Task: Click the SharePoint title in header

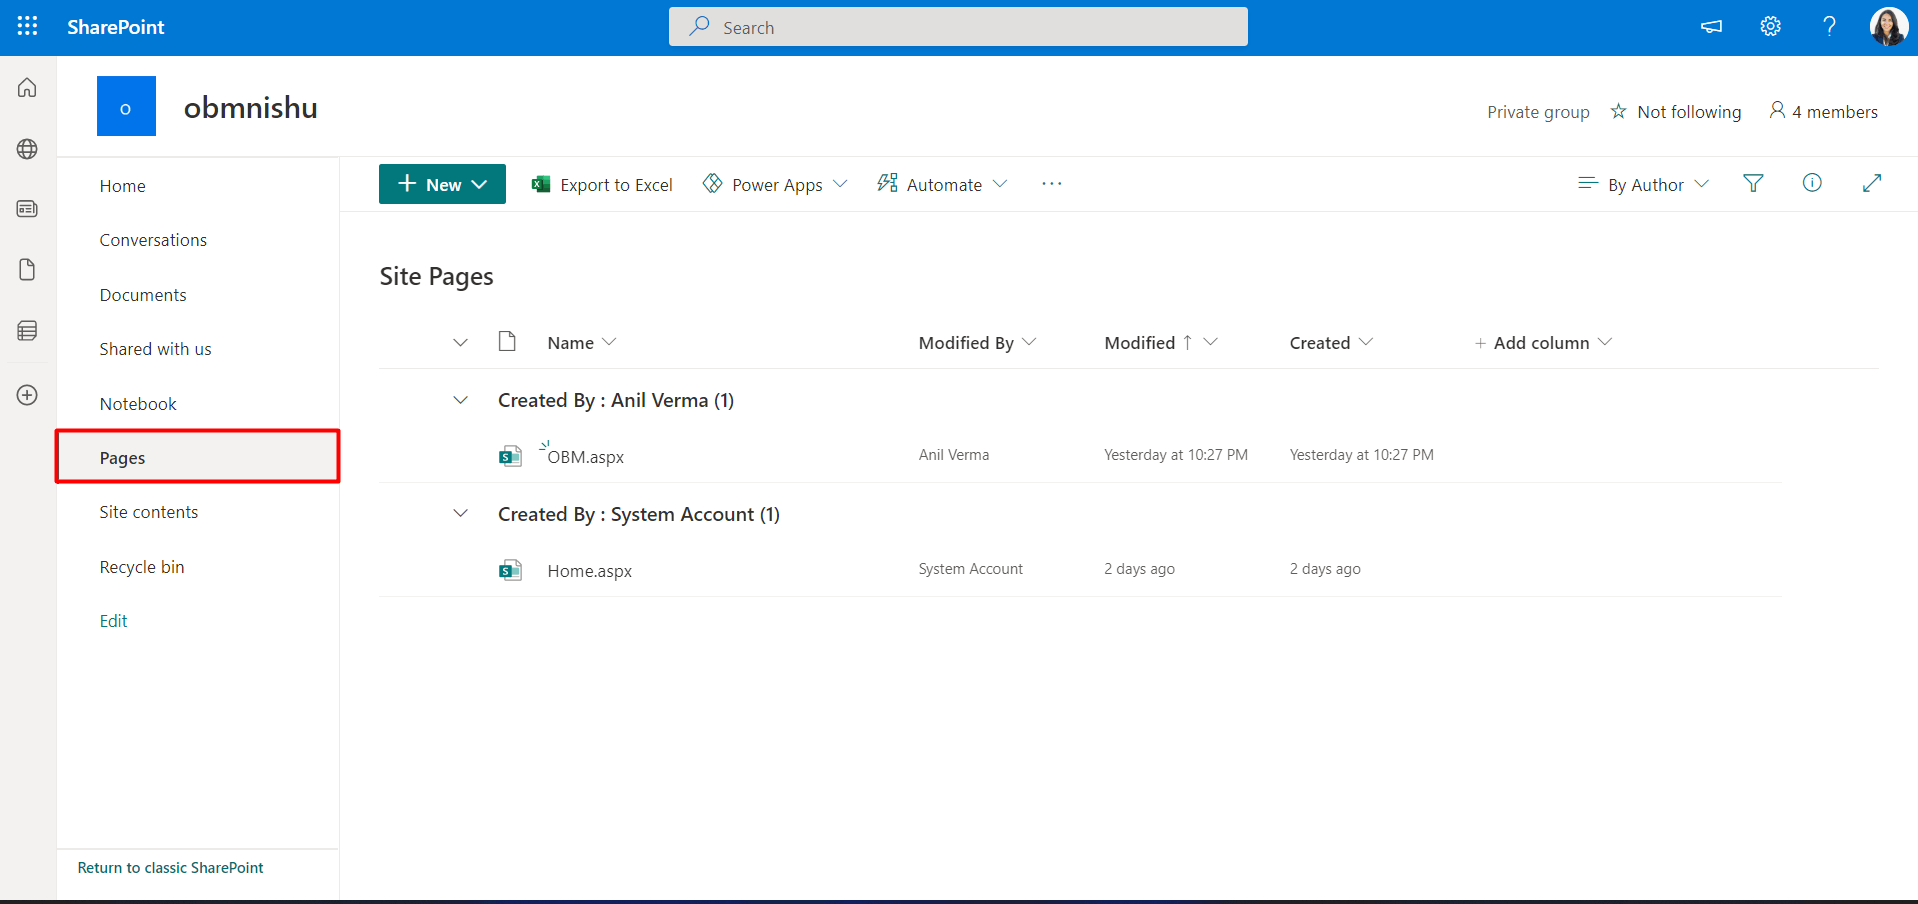Action: 116,27
